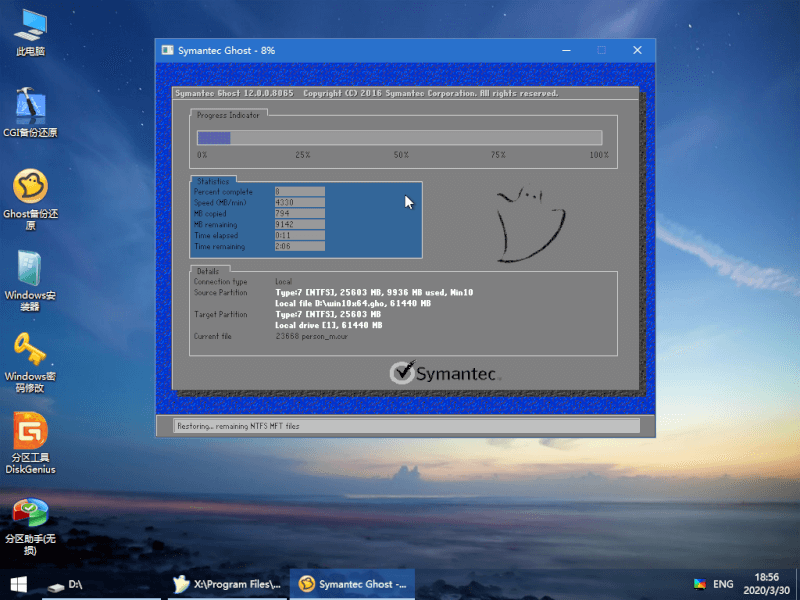This screenshot has height=600, width=800.
Task: Click the Target Partition label
Action: pyautogui.click(x=220, y=314)
